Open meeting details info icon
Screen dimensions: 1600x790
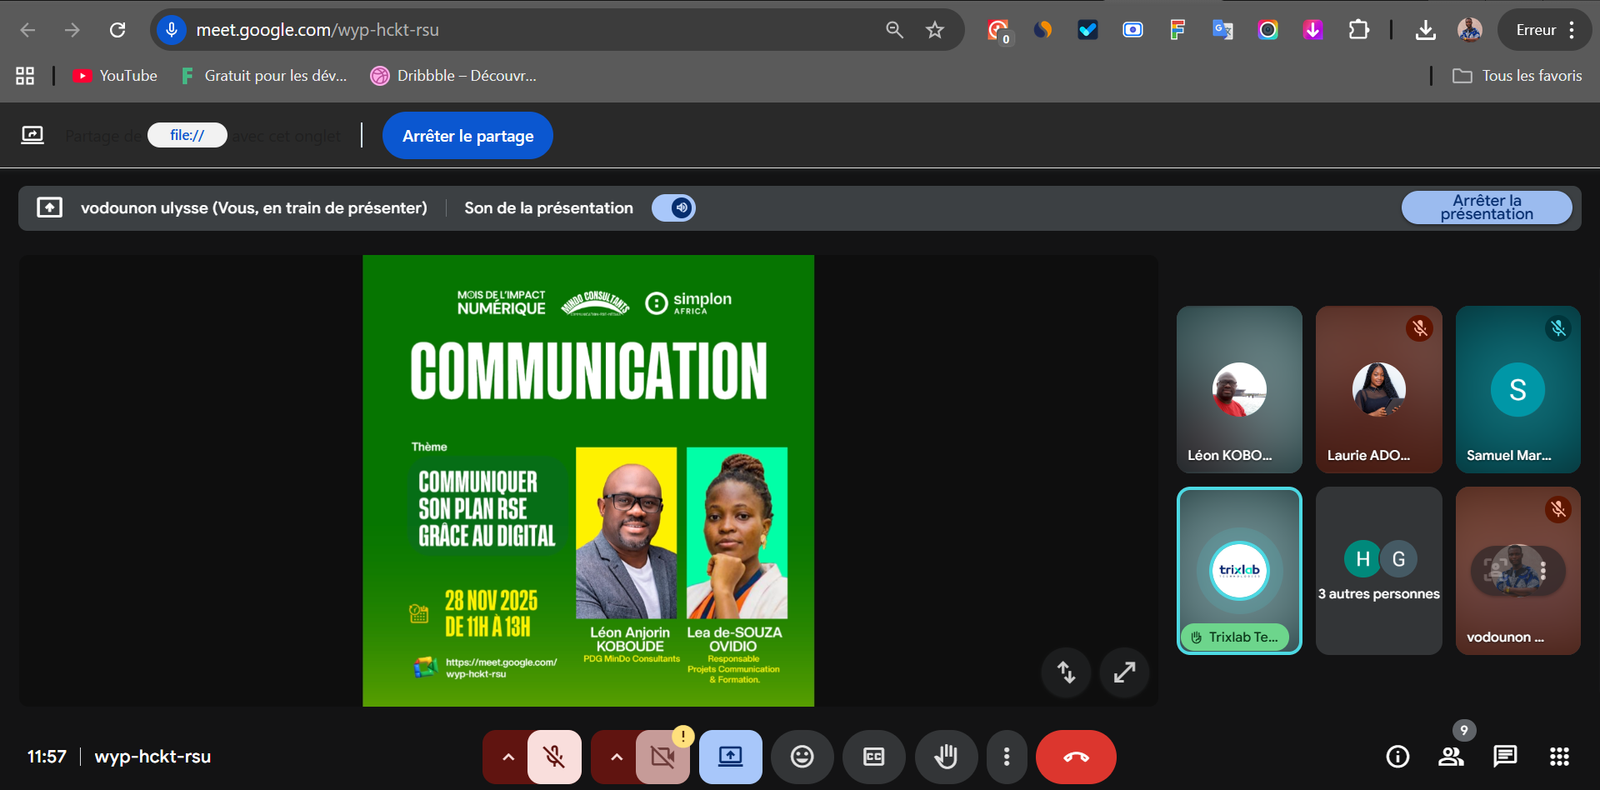[1398, 757]
